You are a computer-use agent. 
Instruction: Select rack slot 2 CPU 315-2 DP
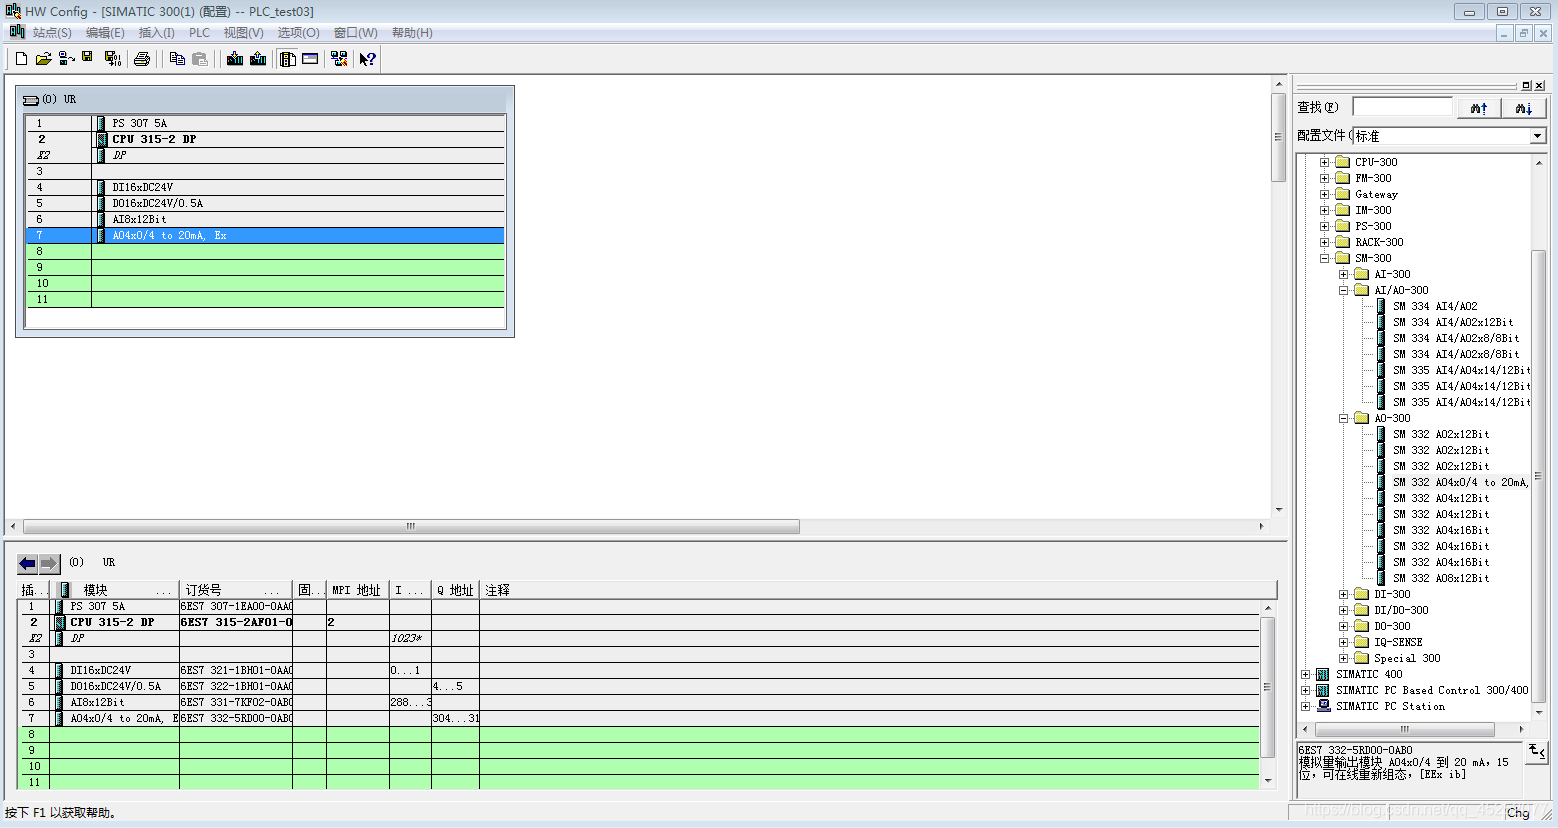tap(265, 139)
